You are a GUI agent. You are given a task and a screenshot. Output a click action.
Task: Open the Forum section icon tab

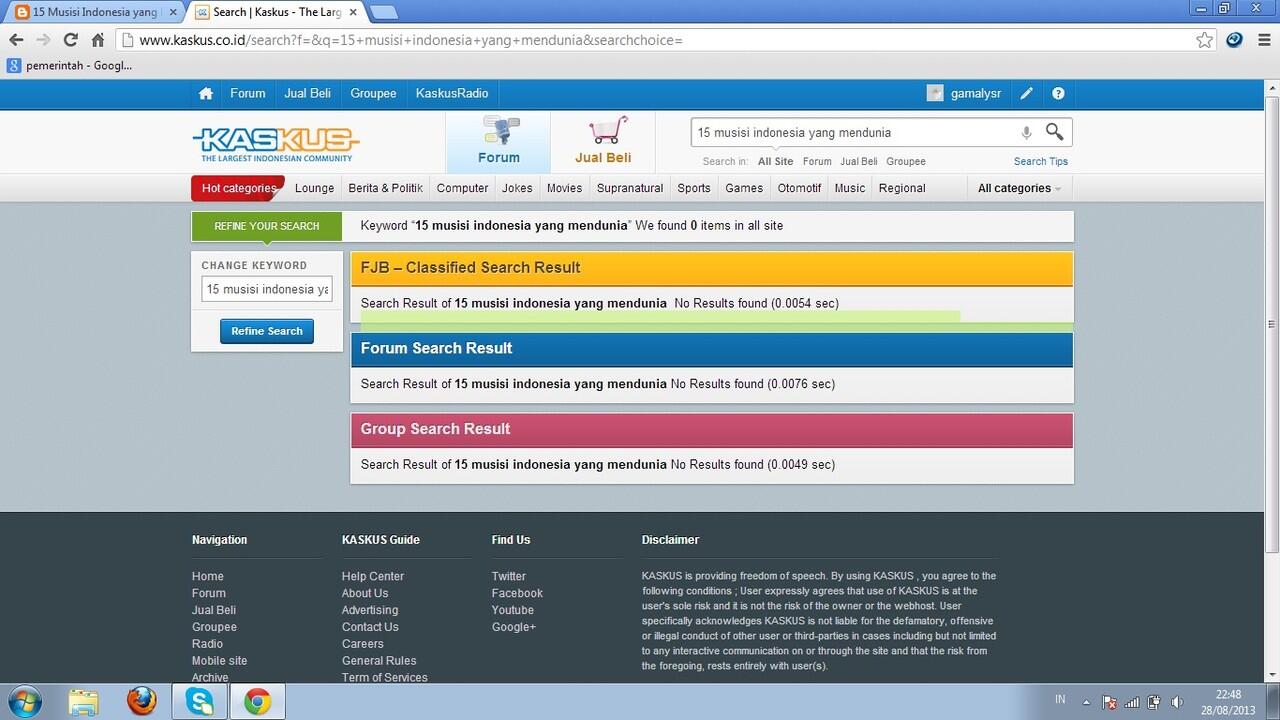498,141
